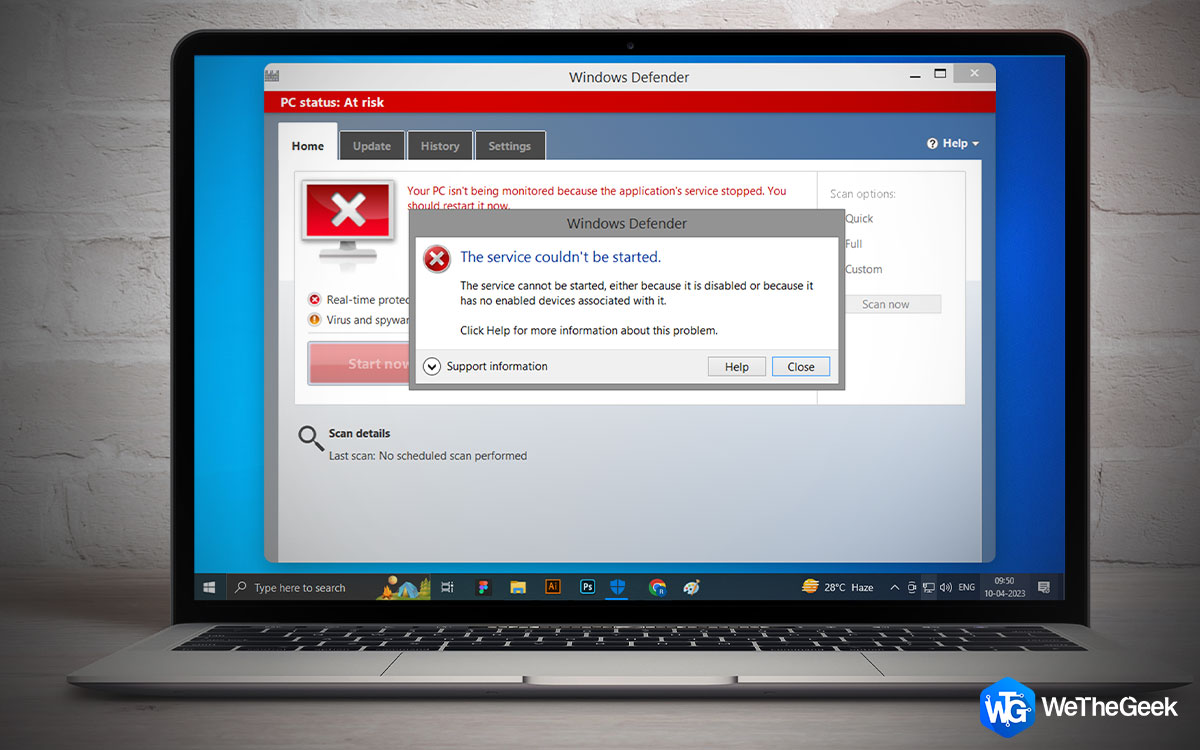Click the Help button in error dialog

click(x=737, y=367)
